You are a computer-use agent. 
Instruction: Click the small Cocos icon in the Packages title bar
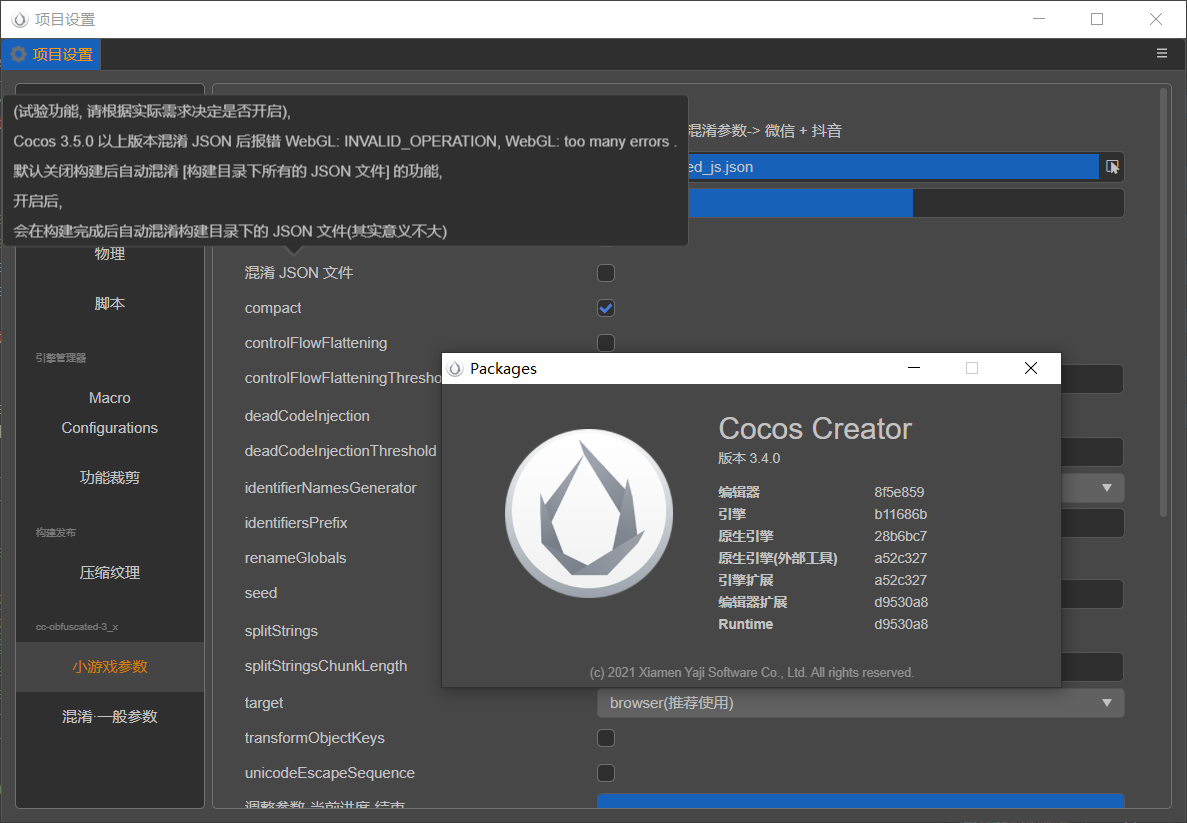pyautogui.click(x=455, y=369)
